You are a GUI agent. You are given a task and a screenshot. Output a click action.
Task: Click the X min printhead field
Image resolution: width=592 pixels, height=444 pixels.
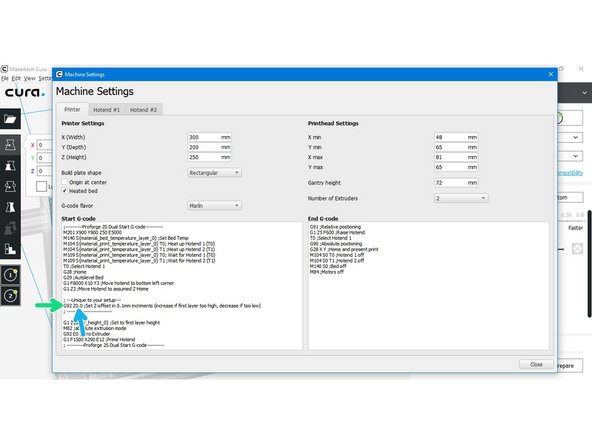pos(456,137)
